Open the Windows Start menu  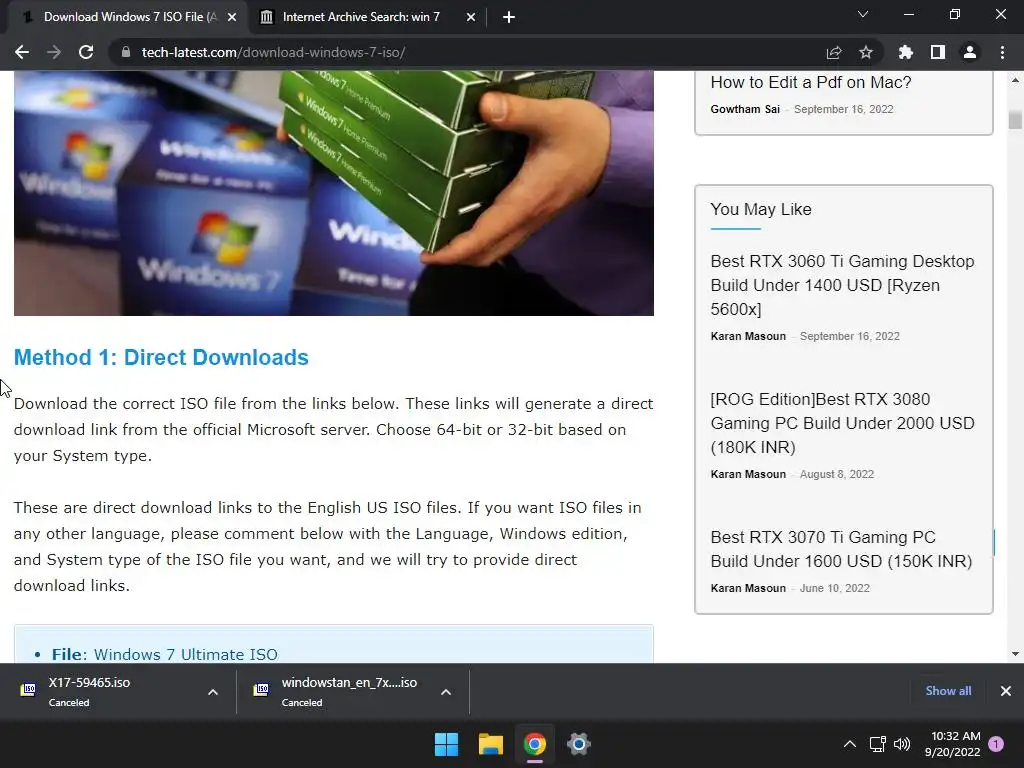(x=447, y=744)
